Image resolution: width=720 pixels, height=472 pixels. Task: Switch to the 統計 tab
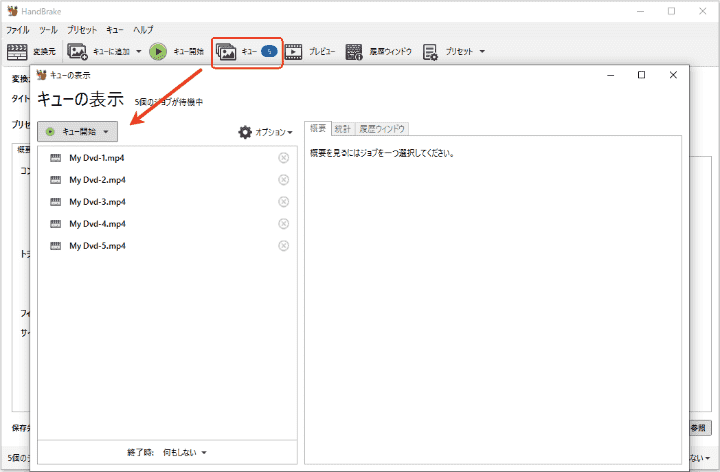342,129
